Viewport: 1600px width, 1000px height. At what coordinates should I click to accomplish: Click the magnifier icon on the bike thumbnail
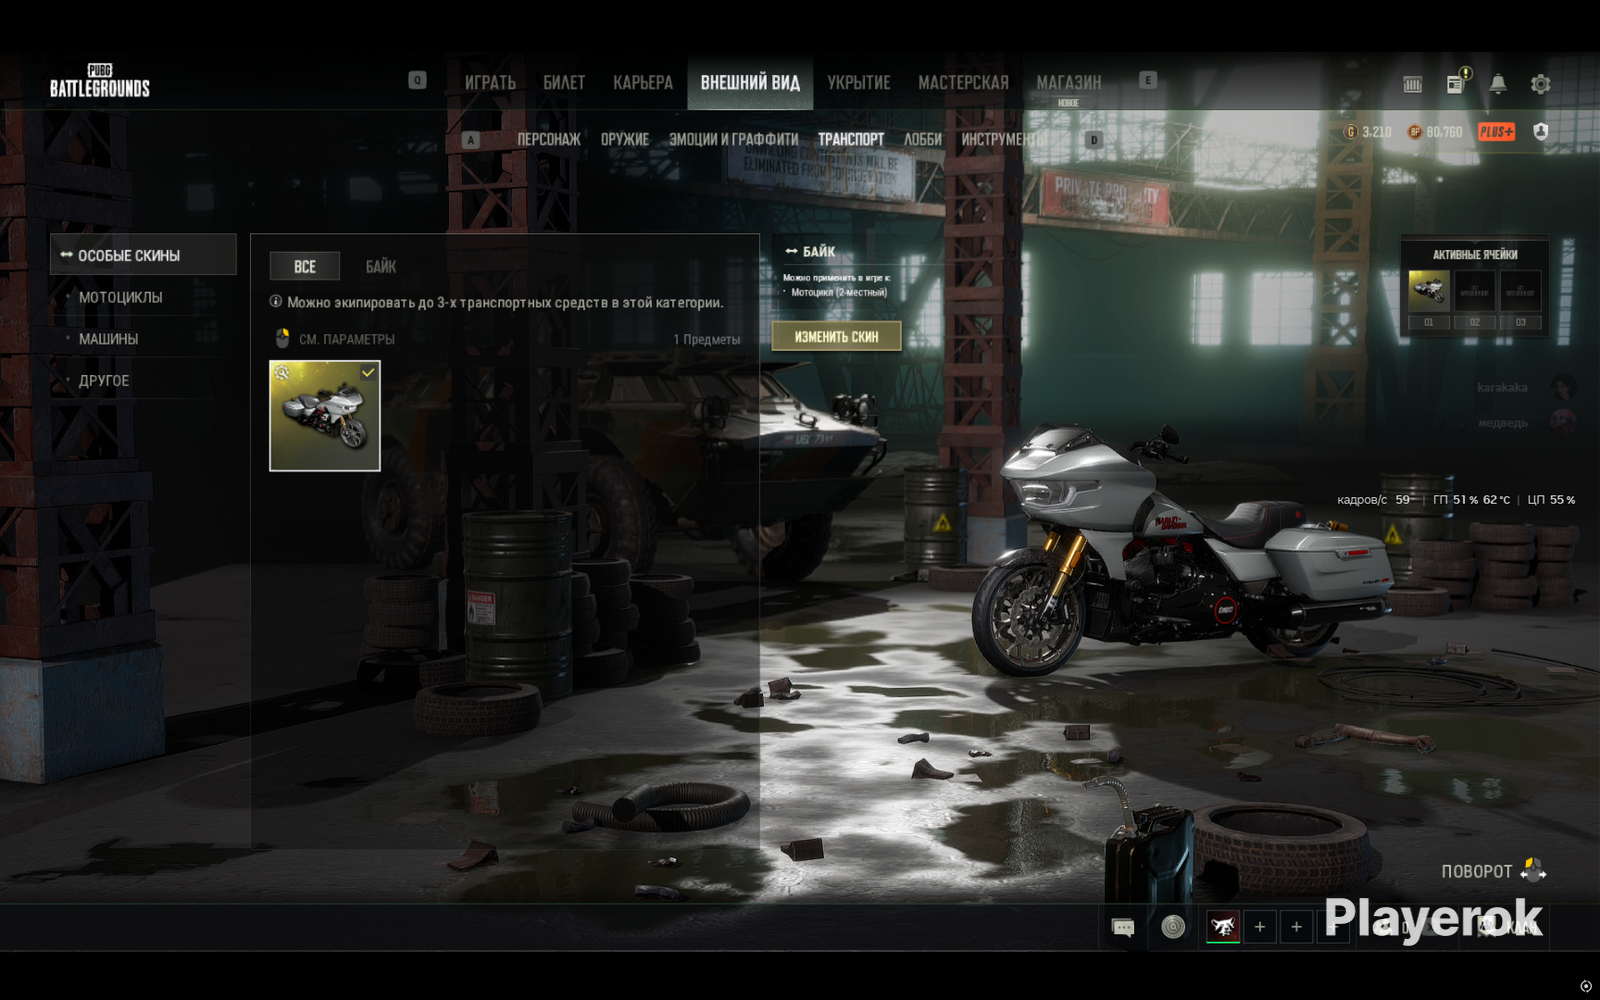[282, 373]
